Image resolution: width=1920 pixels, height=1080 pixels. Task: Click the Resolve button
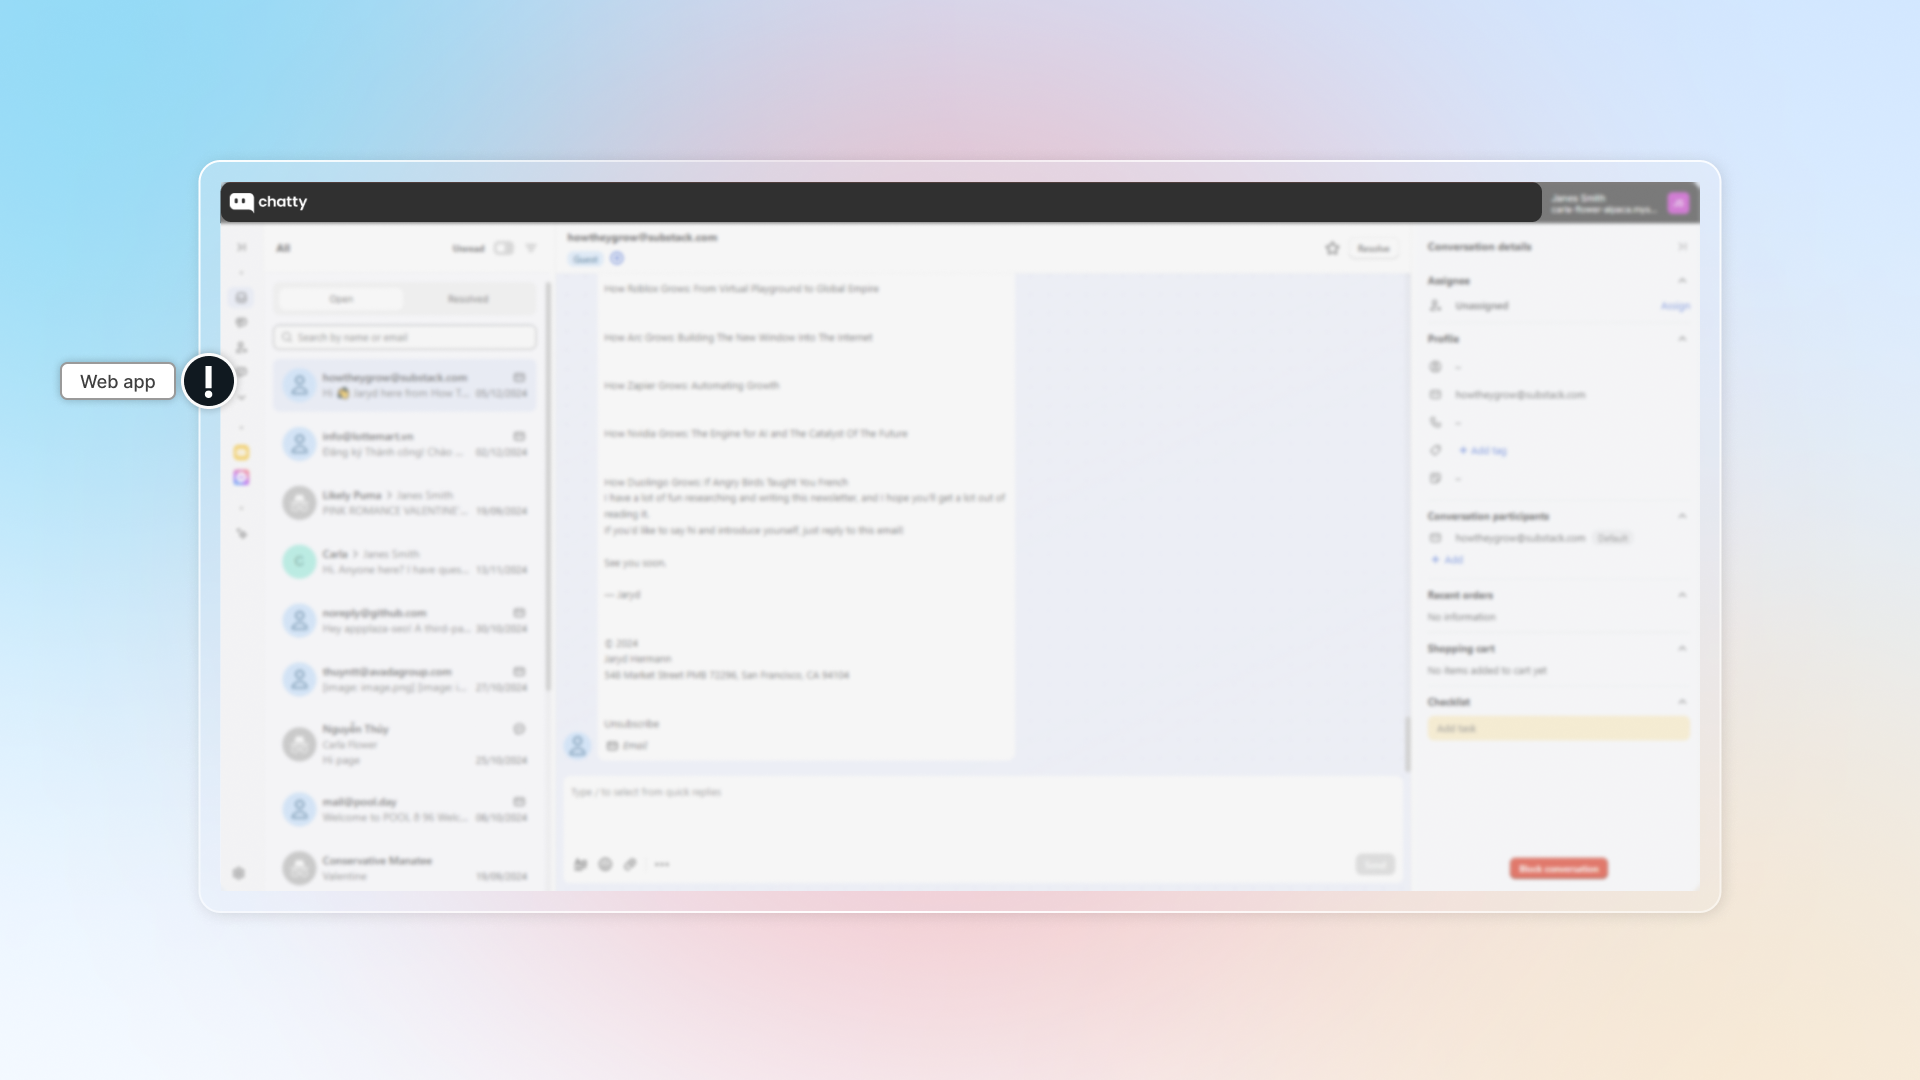tap(1373, 248)
